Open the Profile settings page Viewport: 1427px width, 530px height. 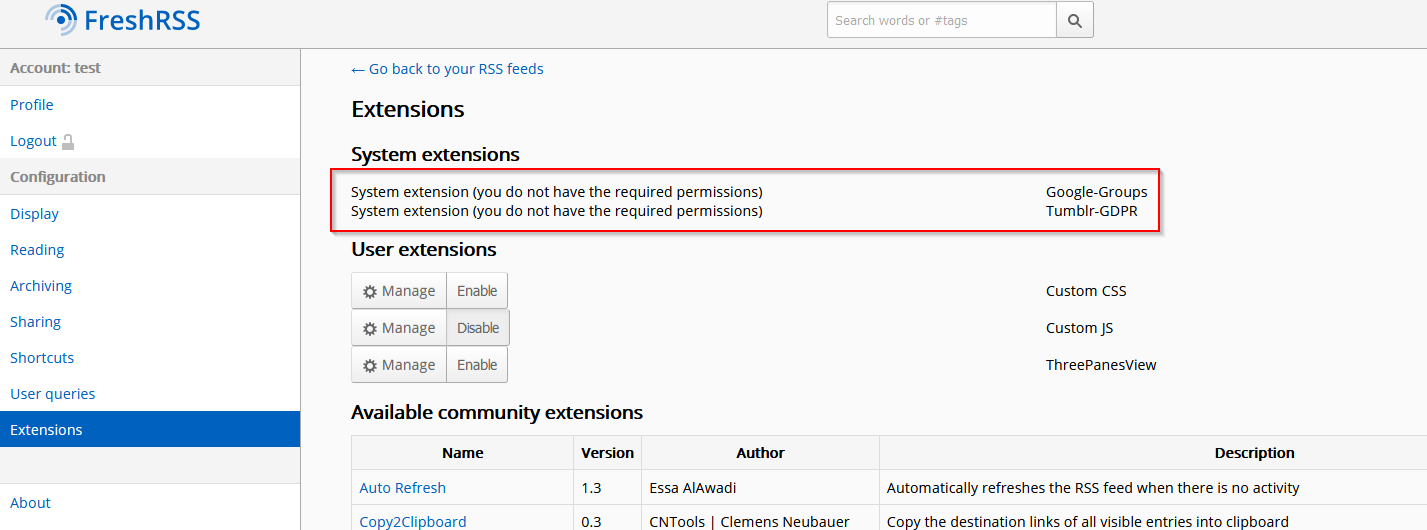point(32,105)
